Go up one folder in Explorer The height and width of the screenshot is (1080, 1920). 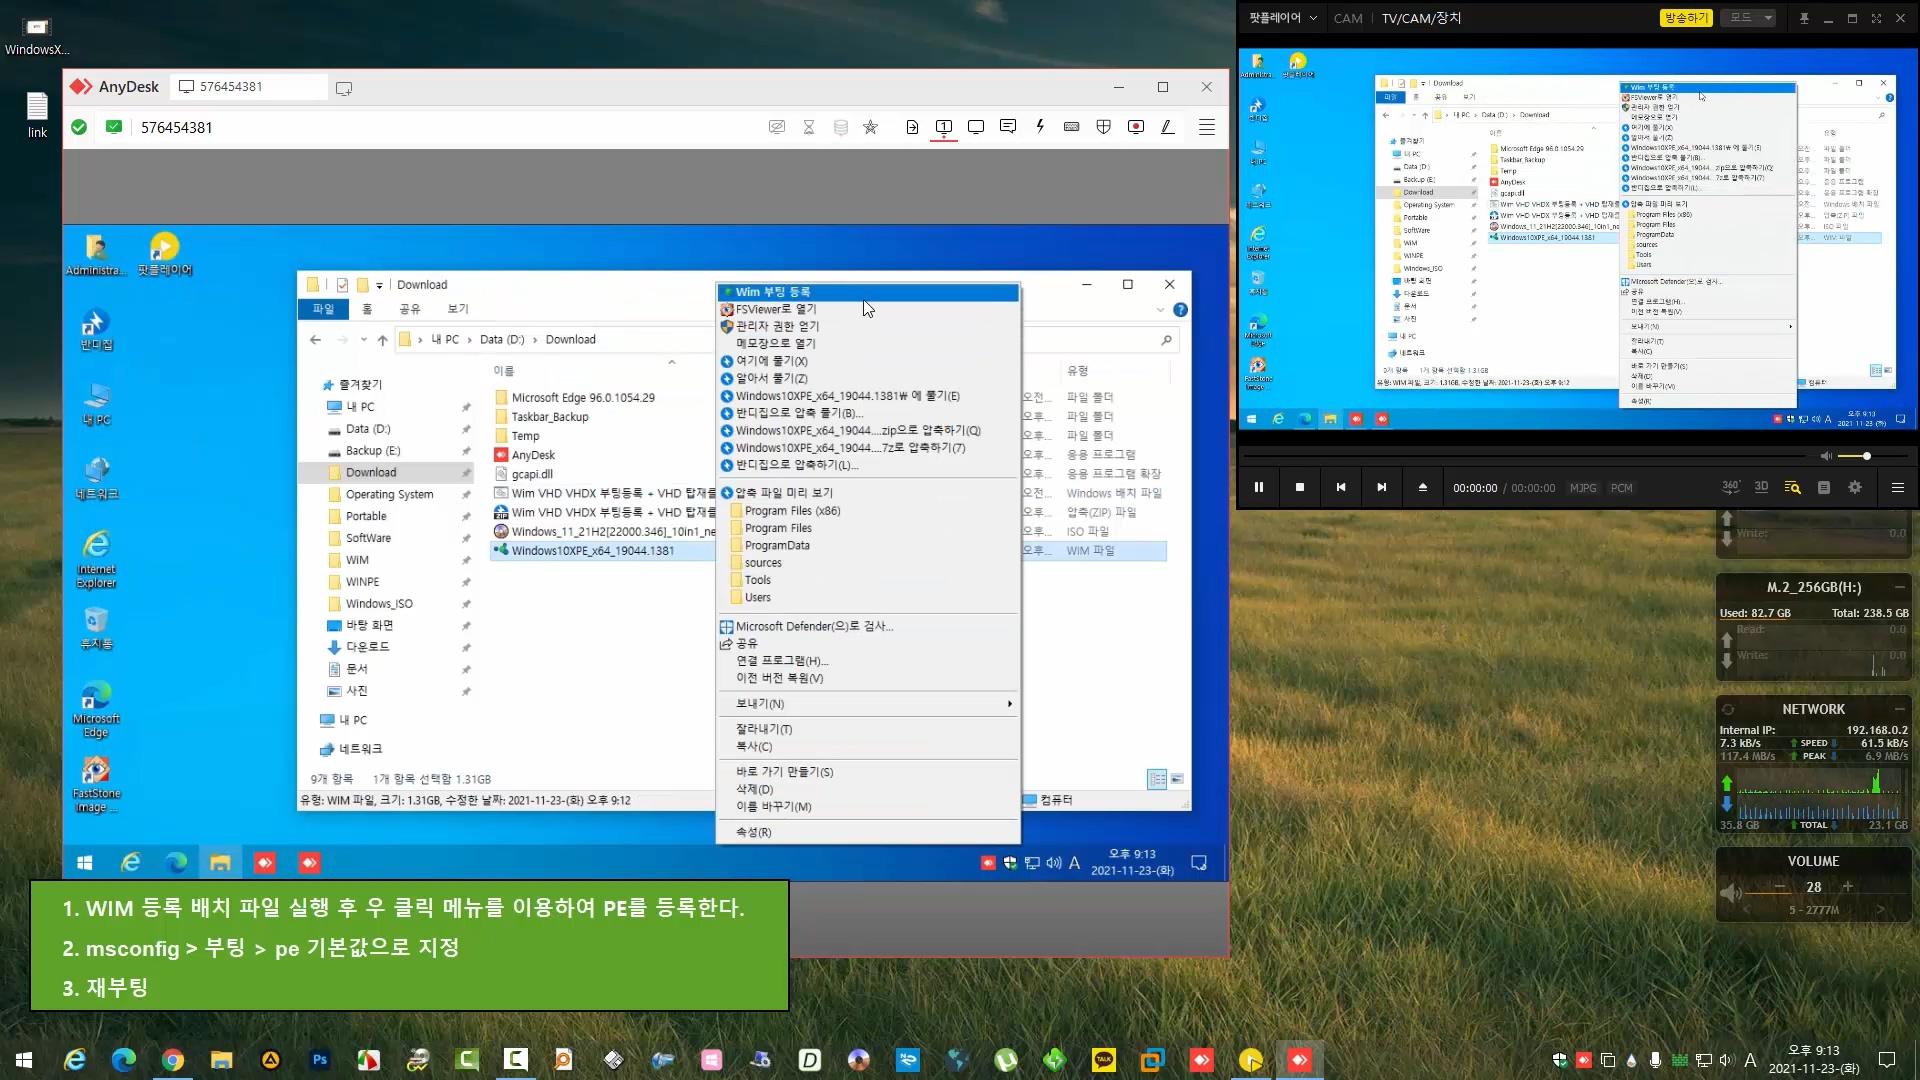click(x=382, y=340)
